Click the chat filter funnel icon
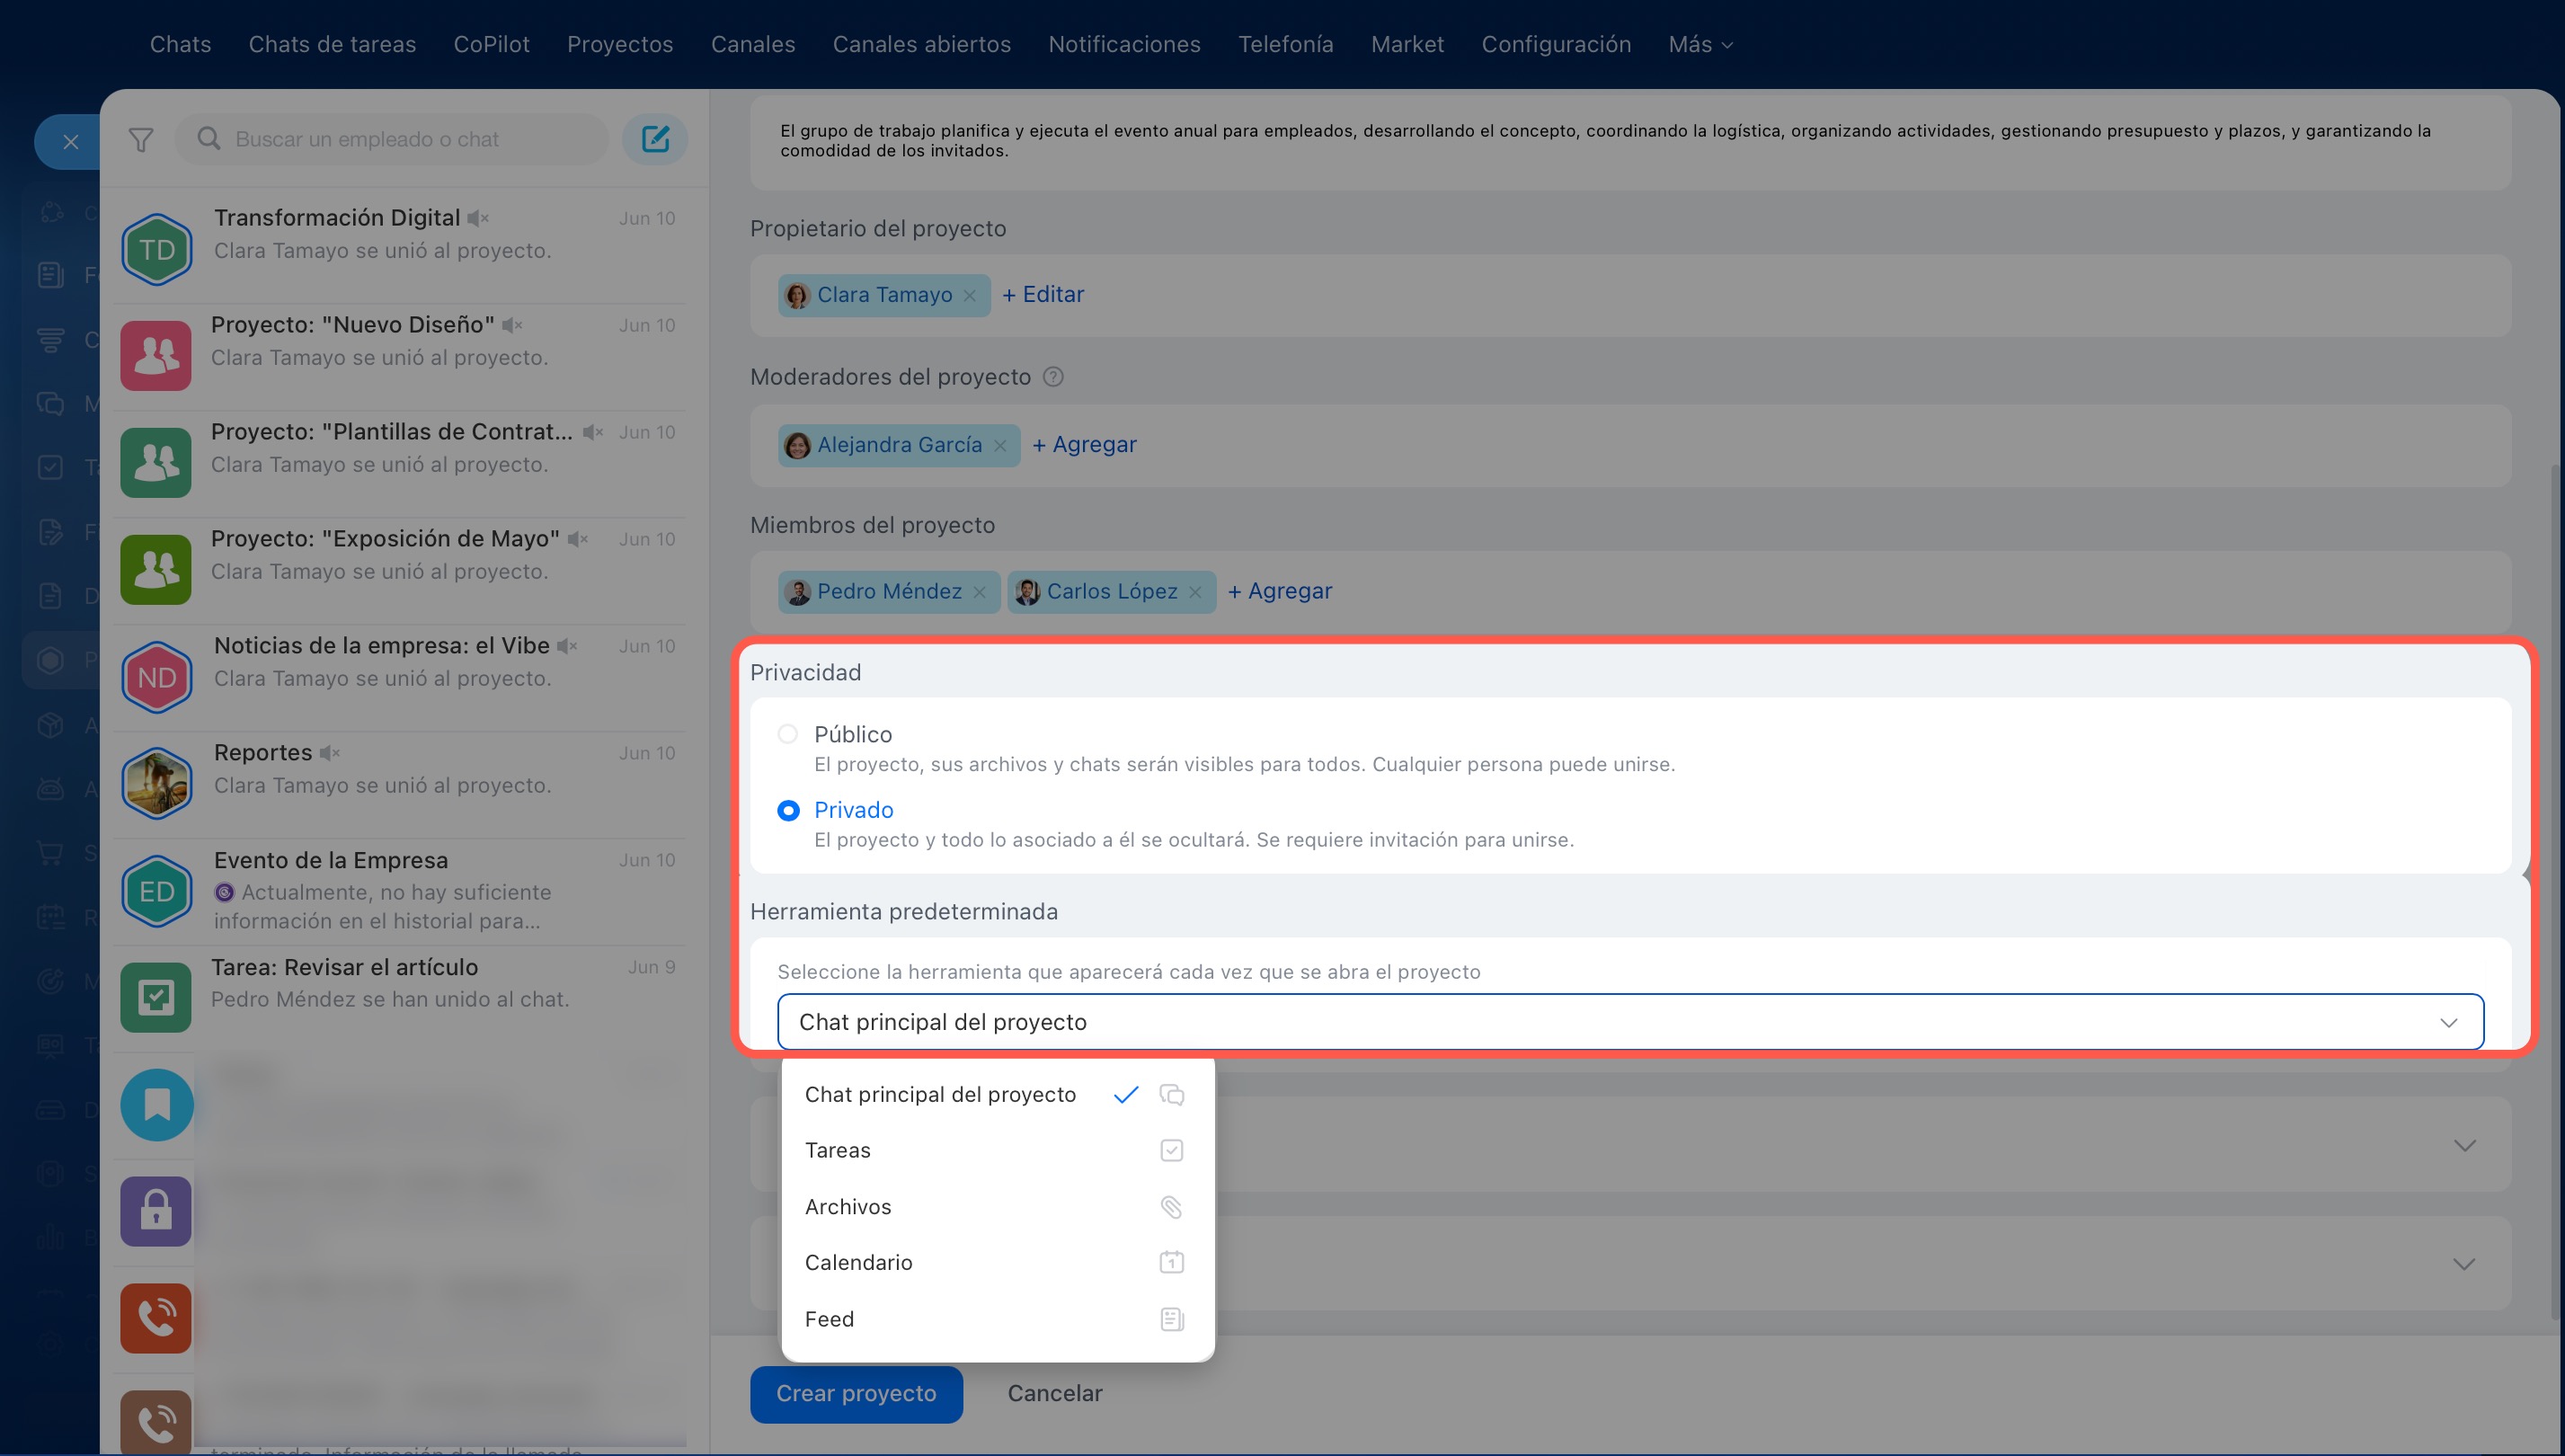The width and height of the screenshot is (2565, 1456). pos(141,139)
